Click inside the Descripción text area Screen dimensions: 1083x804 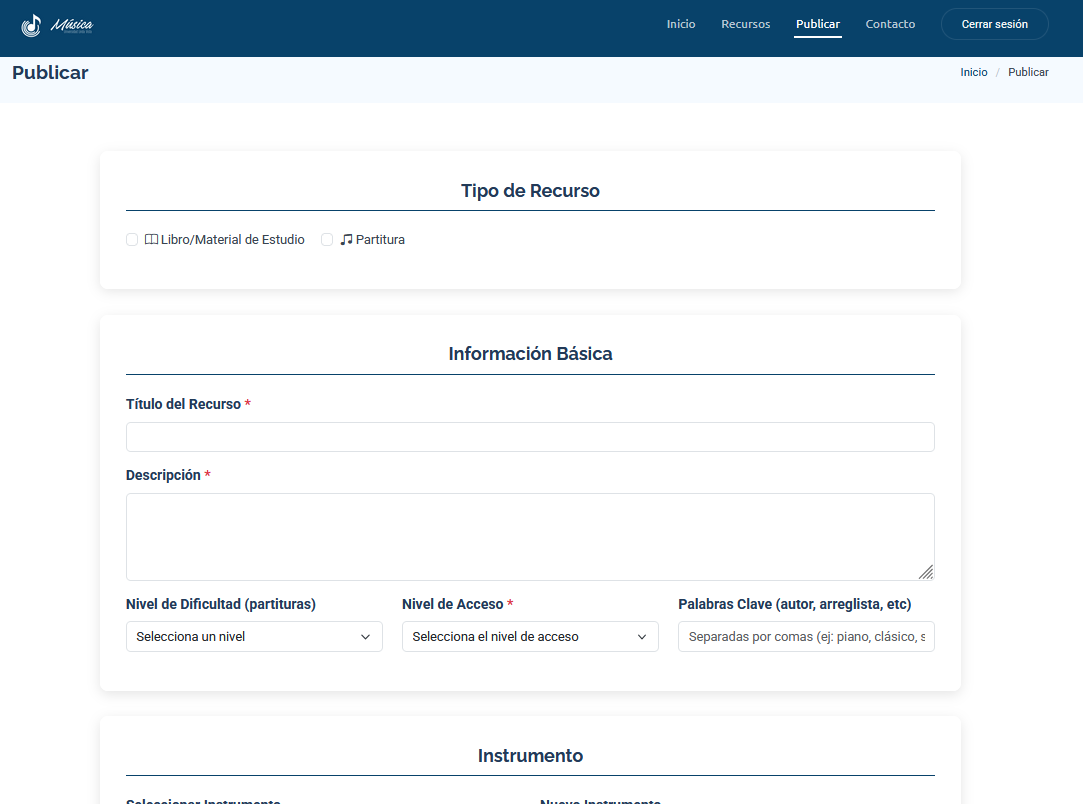tap(530, 537)
